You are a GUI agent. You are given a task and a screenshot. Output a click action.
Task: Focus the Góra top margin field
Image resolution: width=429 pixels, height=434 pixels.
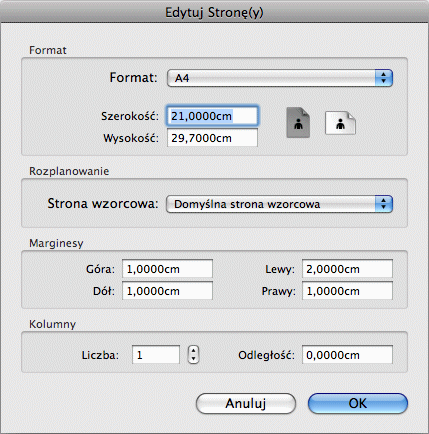[x=167, y=269]
